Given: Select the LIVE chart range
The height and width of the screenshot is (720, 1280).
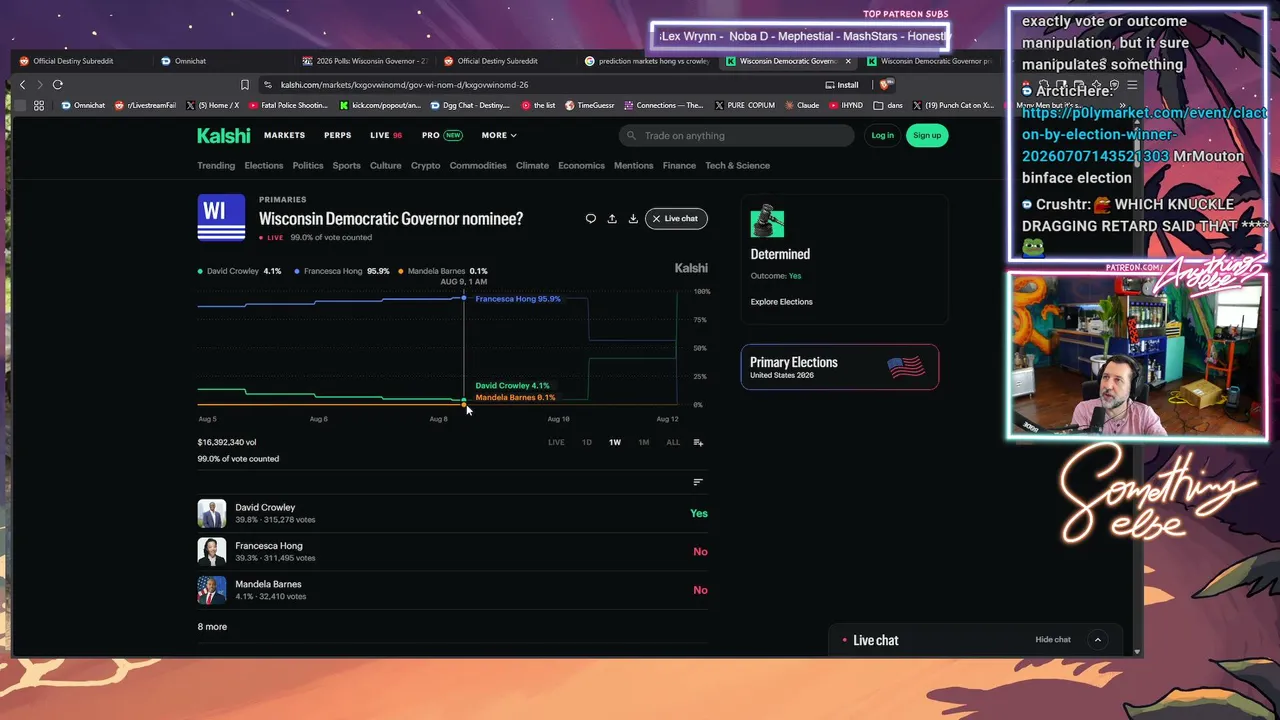Looking at the screenshot, I should [556, 442].
